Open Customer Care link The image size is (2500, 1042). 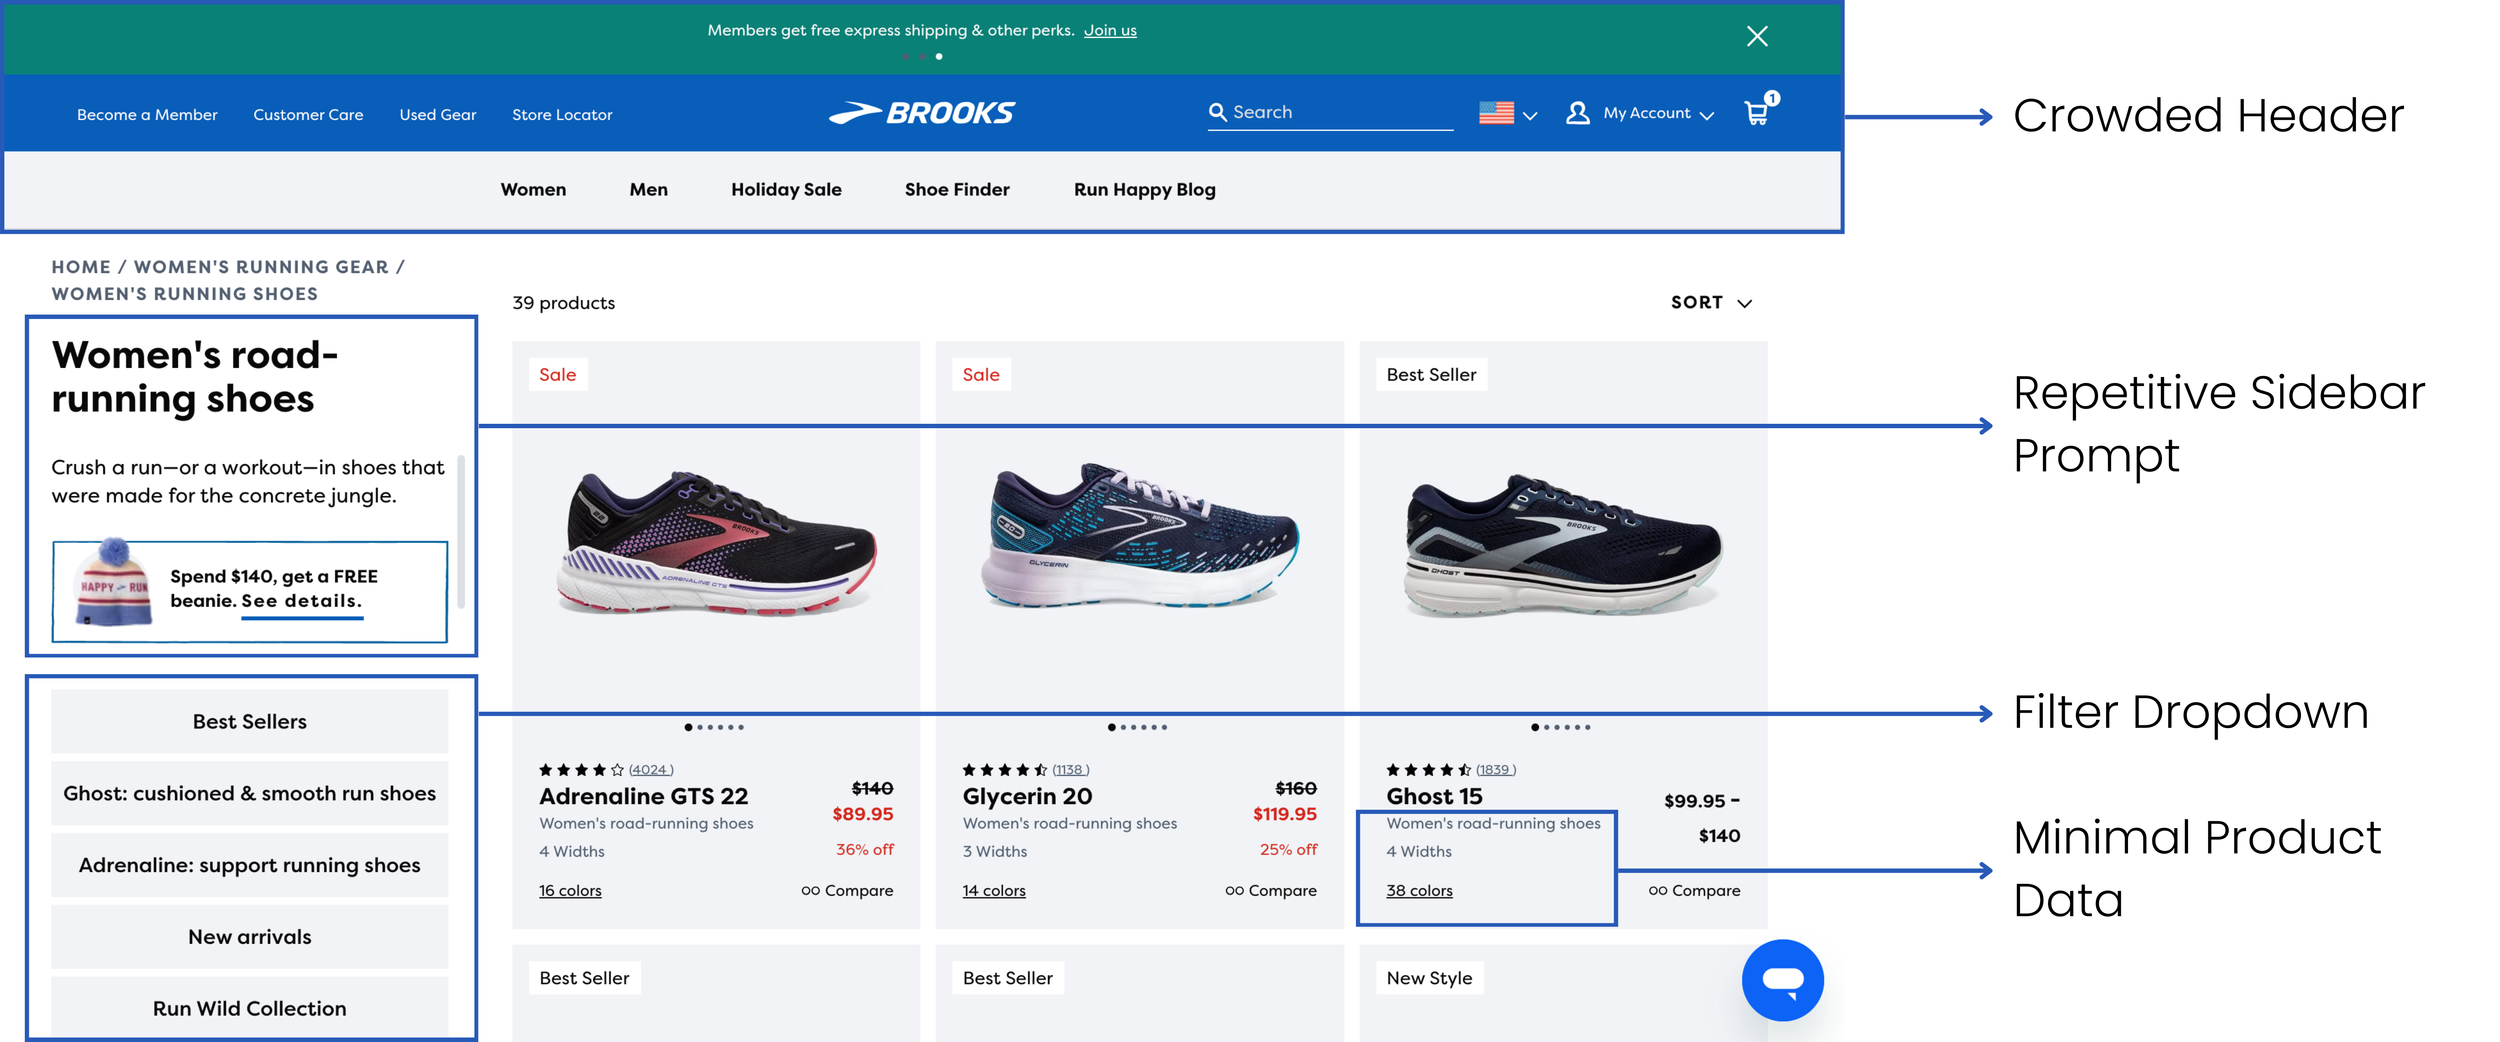(x=308, y=114)
